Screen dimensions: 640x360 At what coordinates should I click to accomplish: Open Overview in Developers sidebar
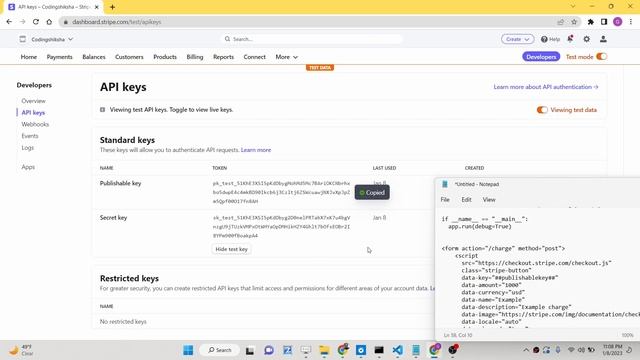pos(33,101)
